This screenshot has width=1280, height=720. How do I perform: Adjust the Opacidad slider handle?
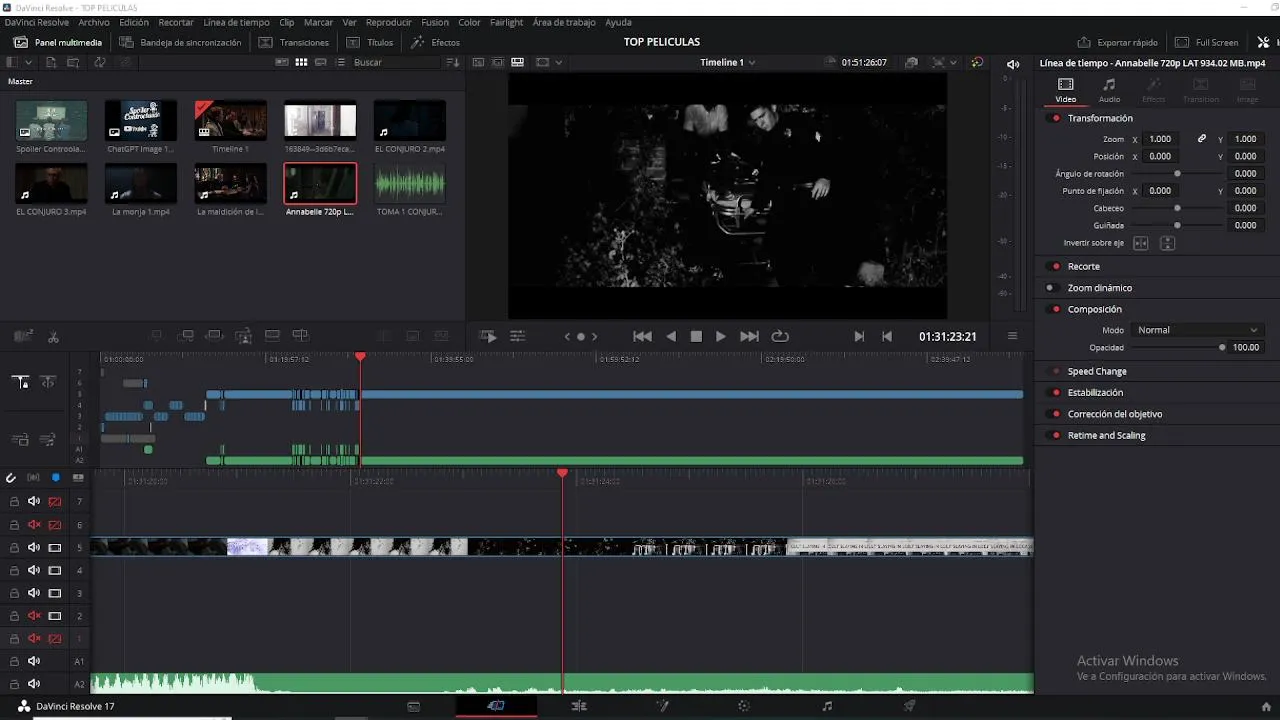pyautogui.click(x=1222, y=348)
